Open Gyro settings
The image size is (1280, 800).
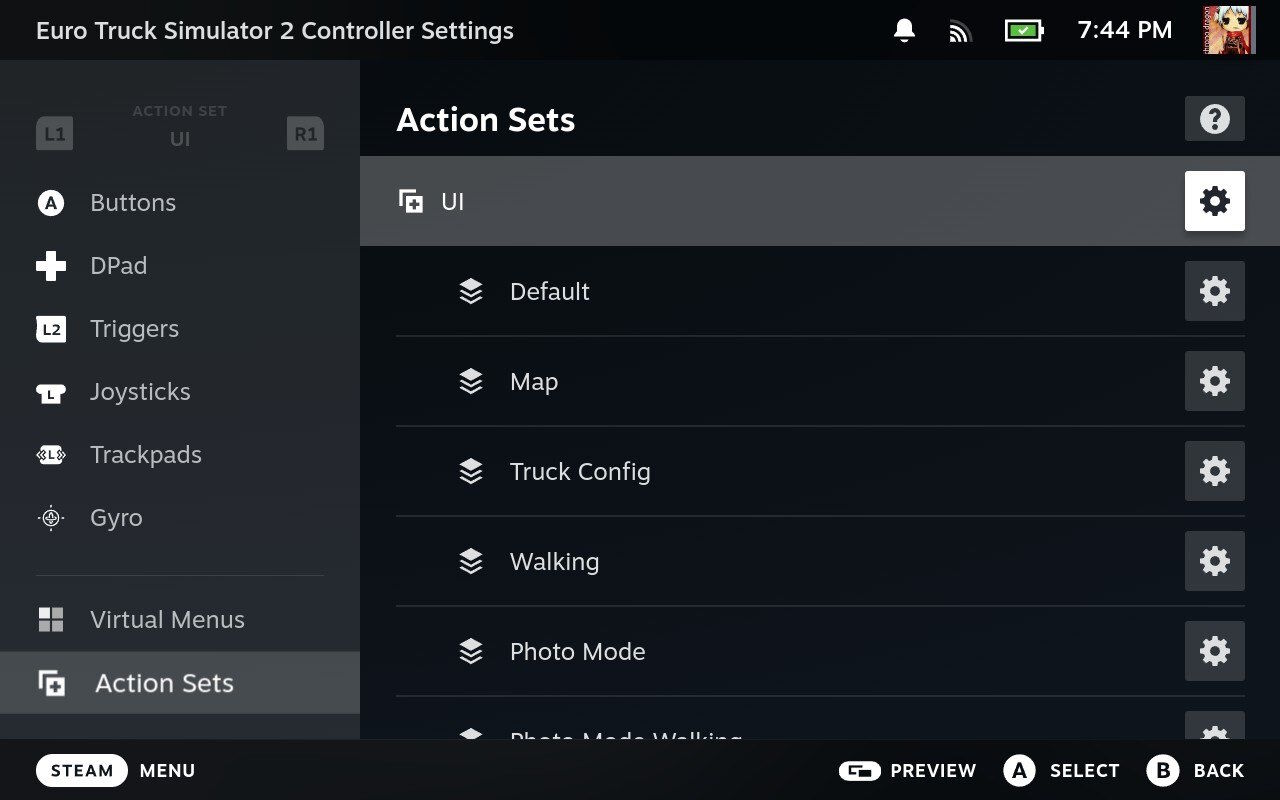(x=116, y=518)
